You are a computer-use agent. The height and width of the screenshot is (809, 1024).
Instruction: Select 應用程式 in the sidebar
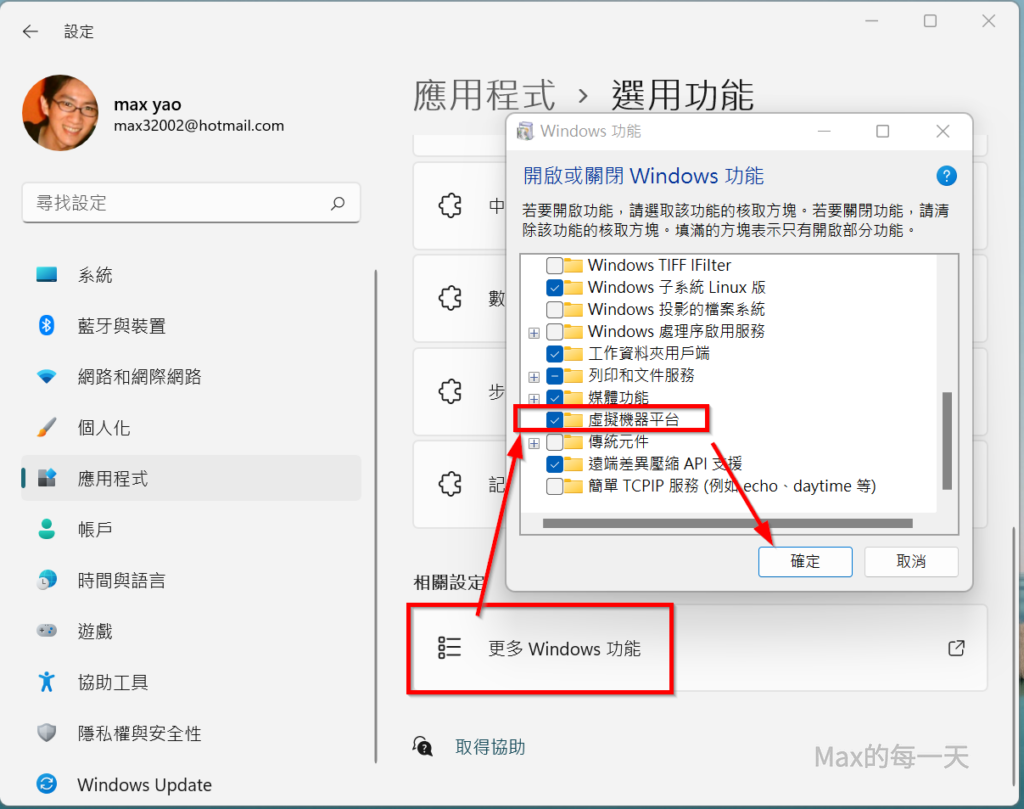191,478
